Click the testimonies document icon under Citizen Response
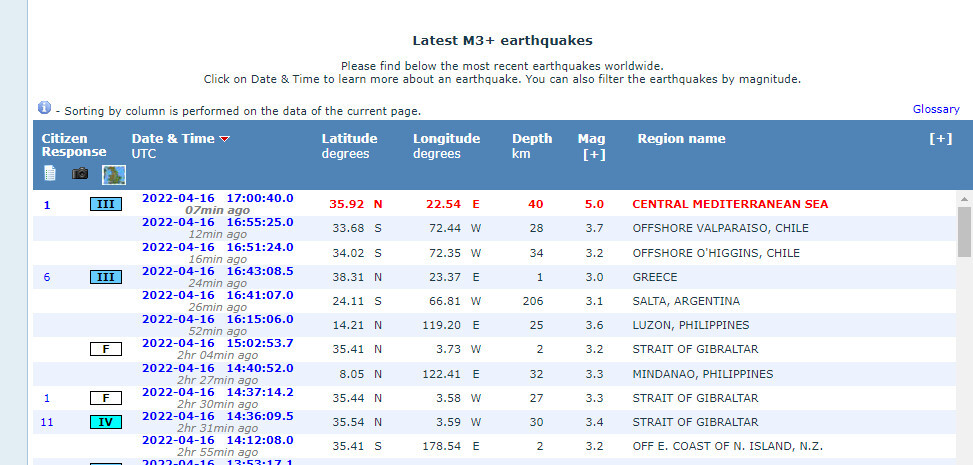The image size is (973, 465). click(50, 174)
